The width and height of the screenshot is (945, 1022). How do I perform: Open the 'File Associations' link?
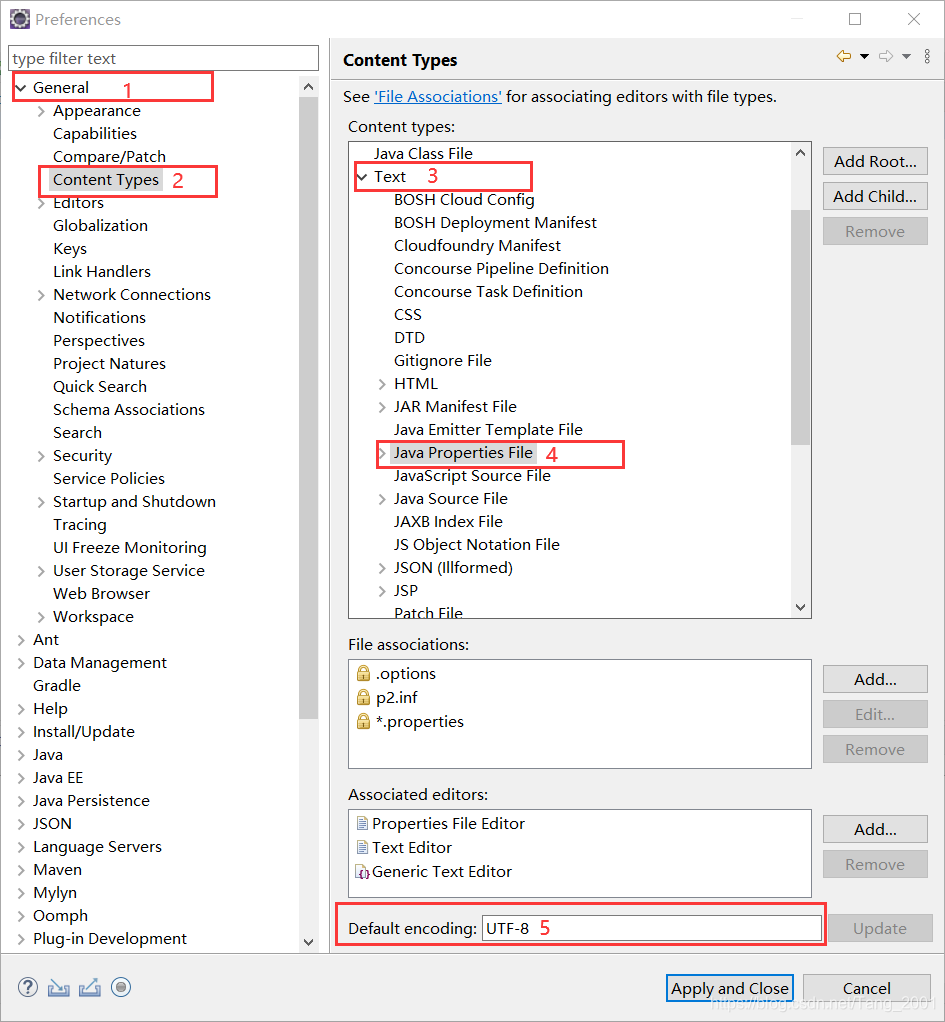click(438, 96)
